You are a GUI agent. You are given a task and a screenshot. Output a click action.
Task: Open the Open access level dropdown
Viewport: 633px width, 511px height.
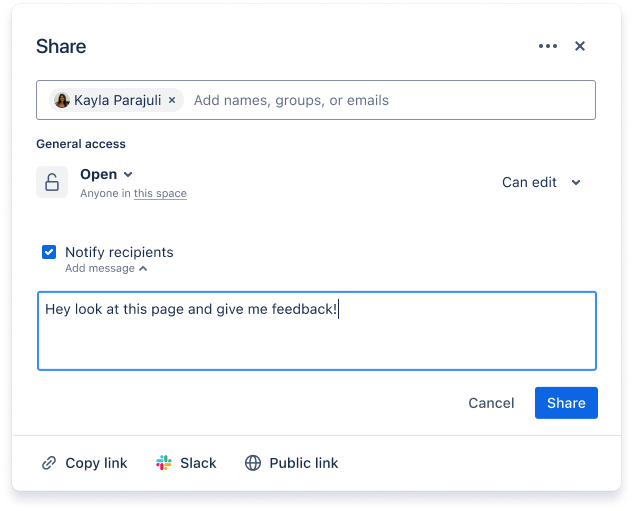click(106, 174)
